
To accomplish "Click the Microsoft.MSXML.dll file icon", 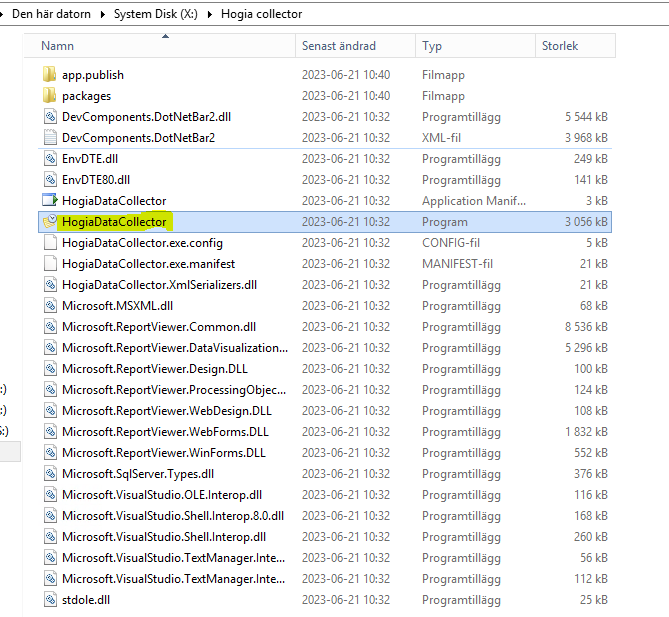I will click(51, 306).
